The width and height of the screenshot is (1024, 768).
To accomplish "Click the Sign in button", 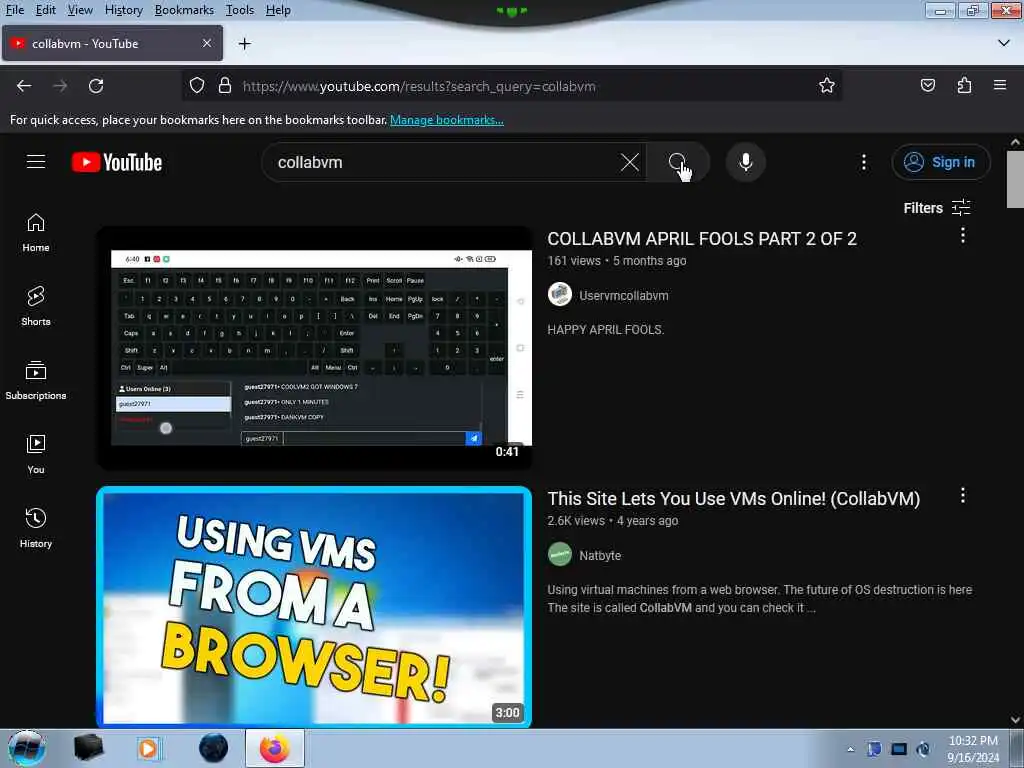I will (940, 162).
